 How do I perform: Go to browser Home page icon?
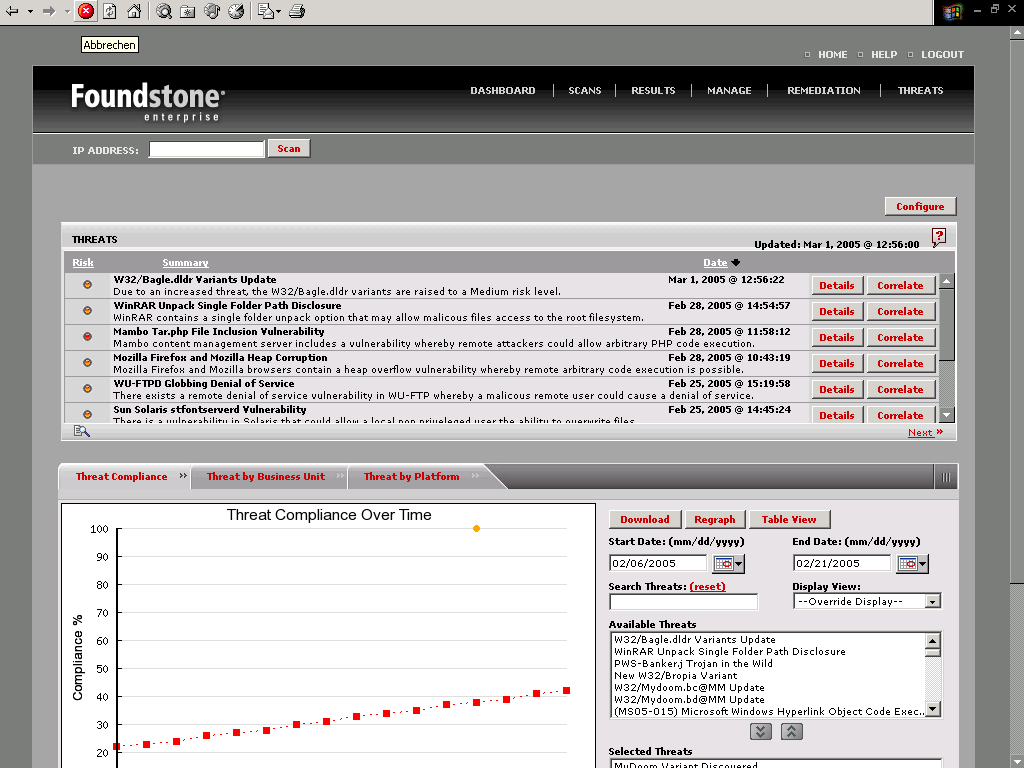pos(134,11)
